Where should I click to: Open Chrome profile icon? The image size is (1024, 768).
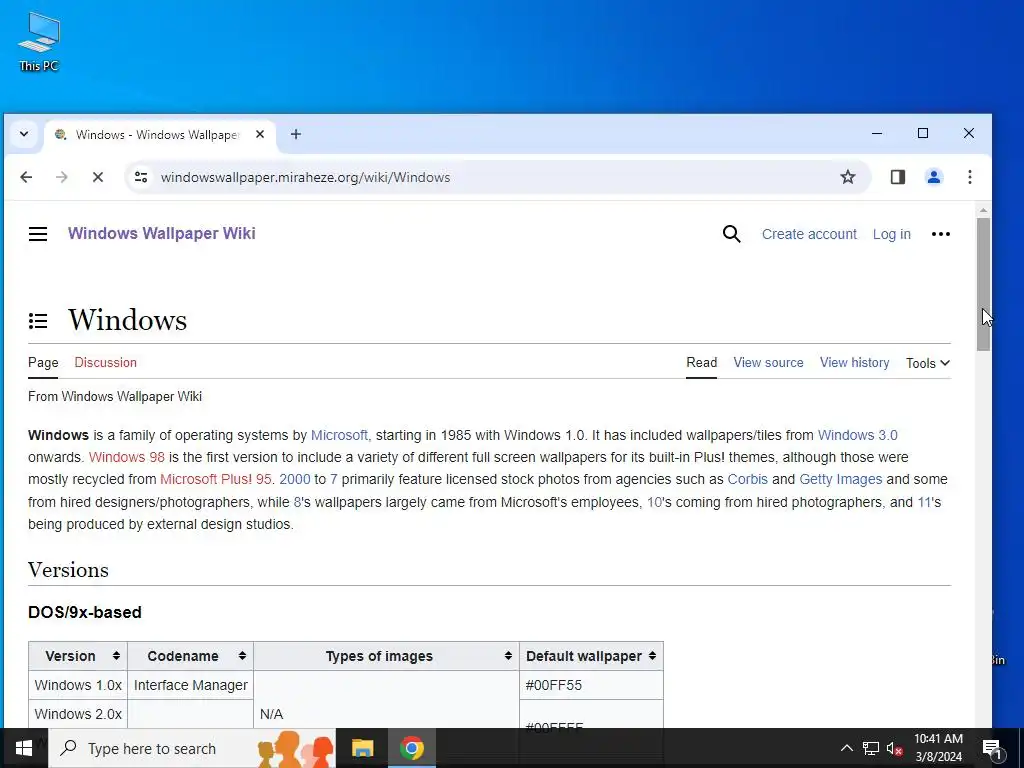[934, 177]
